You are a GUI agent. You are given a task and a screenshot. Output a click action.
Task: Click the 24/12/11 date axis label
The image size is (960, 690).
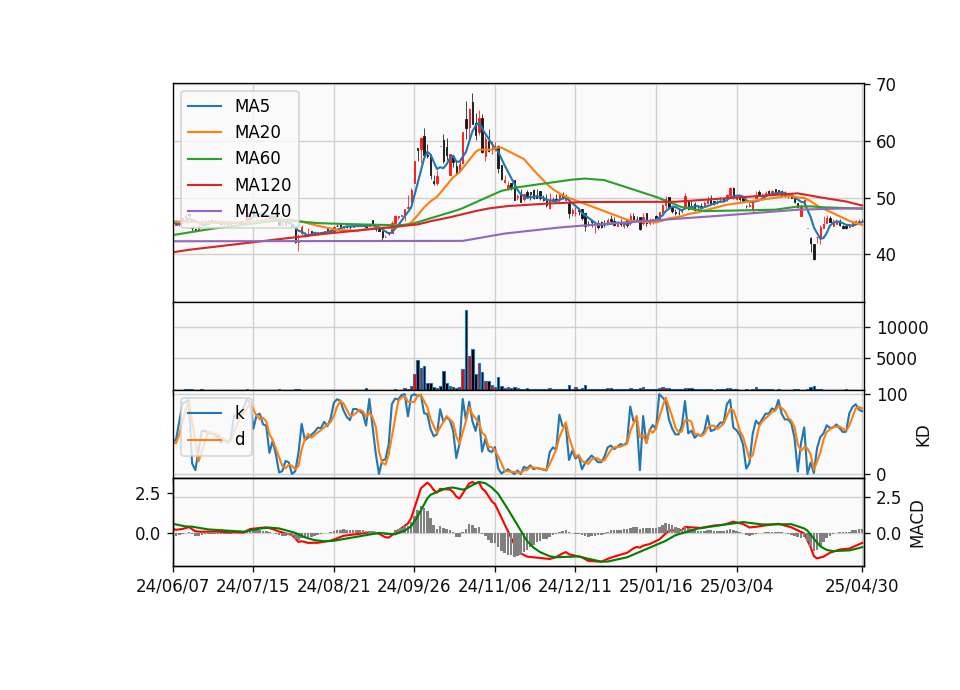point(575,586)
